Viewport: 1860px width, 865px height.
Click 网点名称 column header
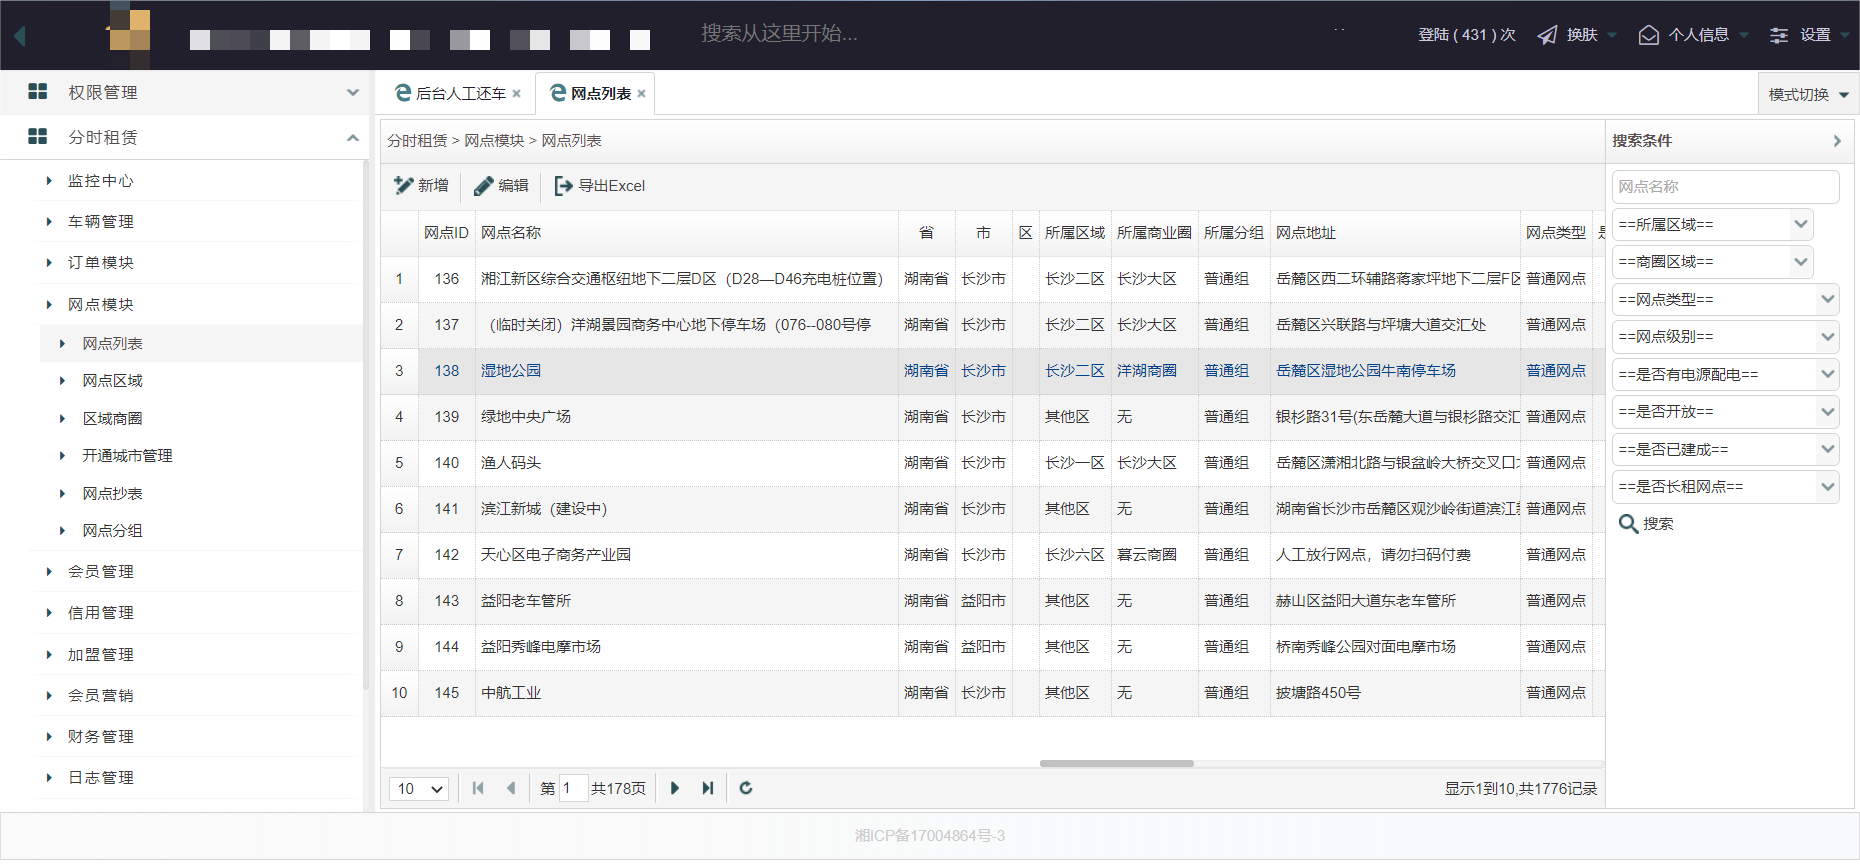[687, 233]
